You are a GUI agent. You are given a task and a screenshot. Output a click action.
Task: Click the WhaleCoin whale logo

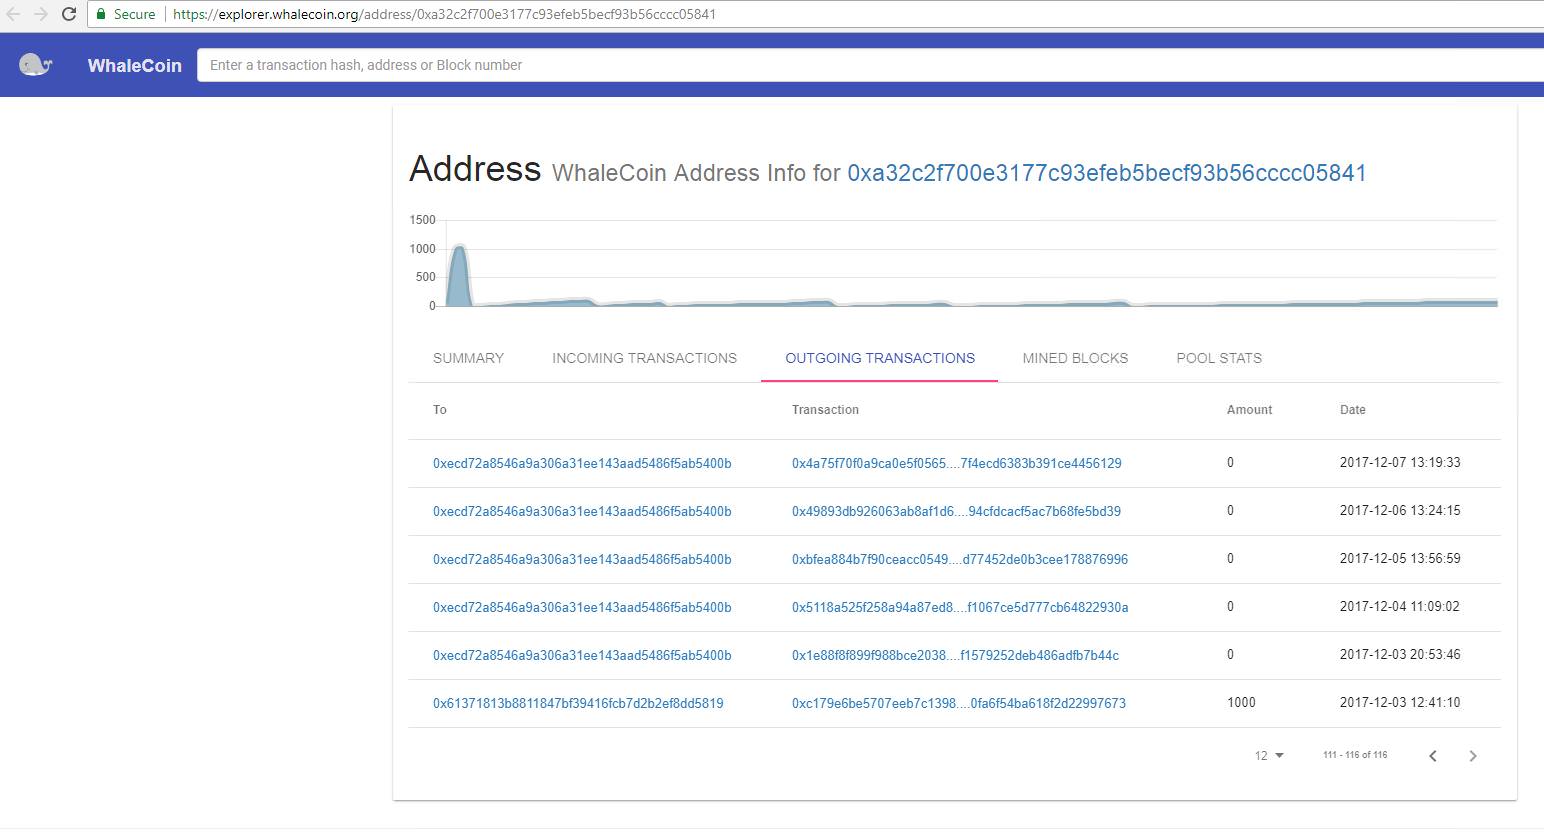(x=35, y=65)
